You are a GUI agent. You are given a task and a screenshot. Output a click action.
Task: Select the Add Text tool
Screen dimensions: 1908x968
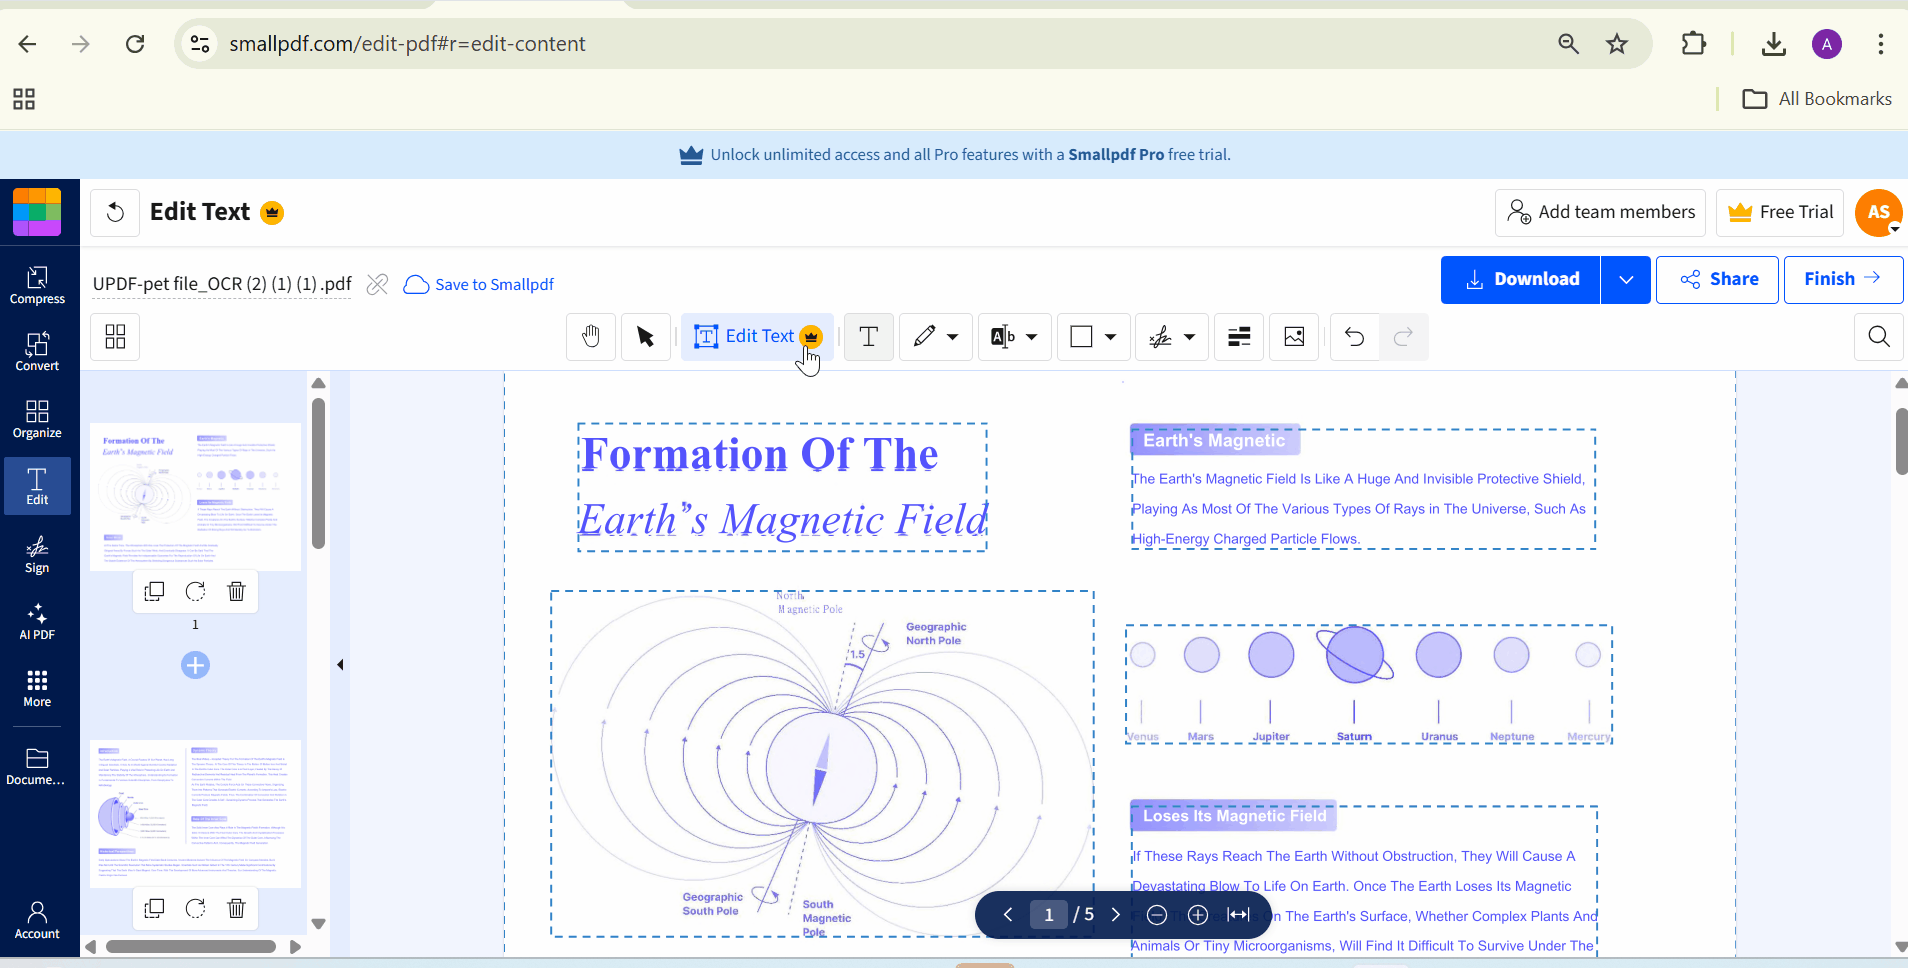click(869, 337)
